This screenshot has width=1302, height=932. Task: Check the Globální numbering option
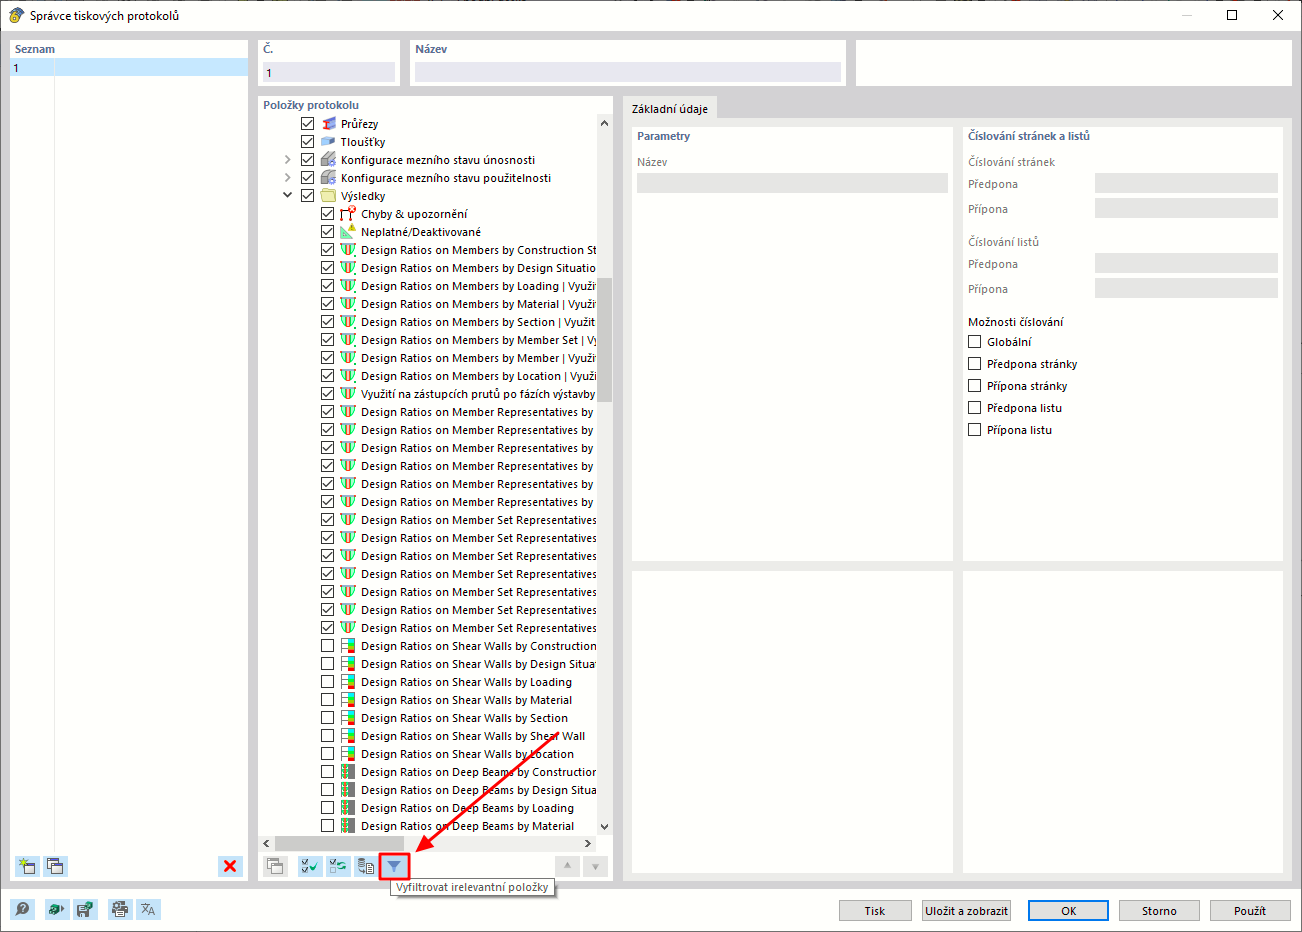pyautogui.click(x=974, y=341)
